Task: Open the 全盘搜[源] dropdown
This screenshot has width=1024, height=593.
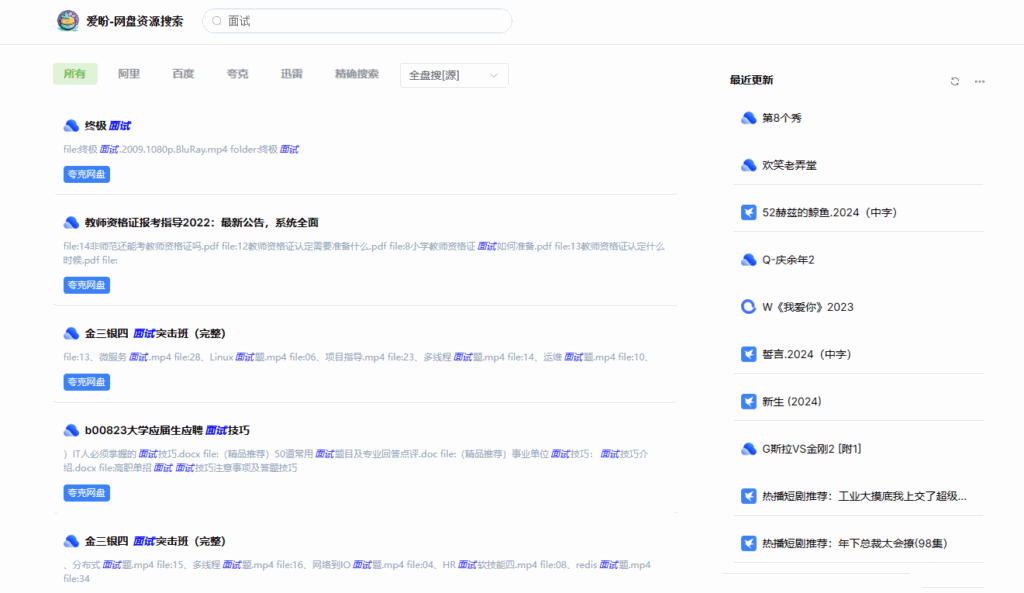Action: click(x=453, y=74)
